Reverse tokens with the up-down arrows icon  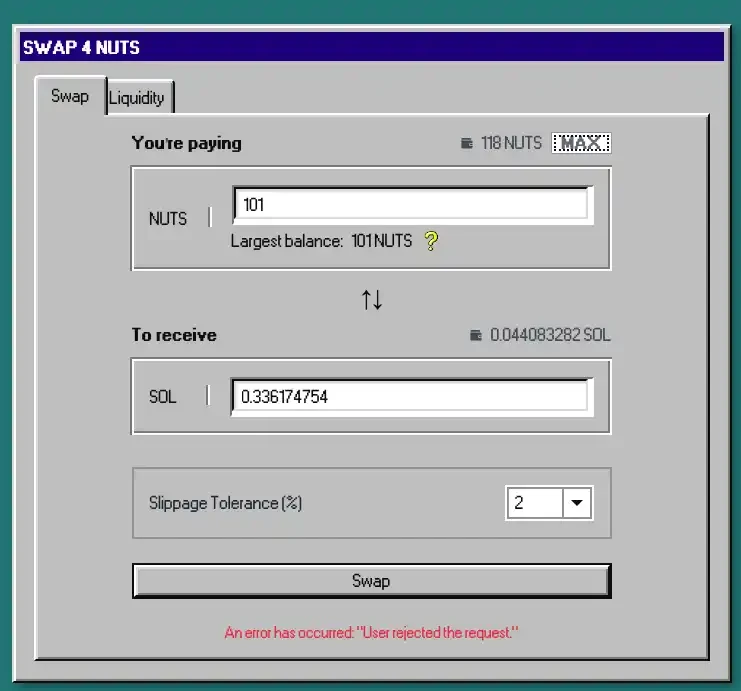click(x=371, y=299)
